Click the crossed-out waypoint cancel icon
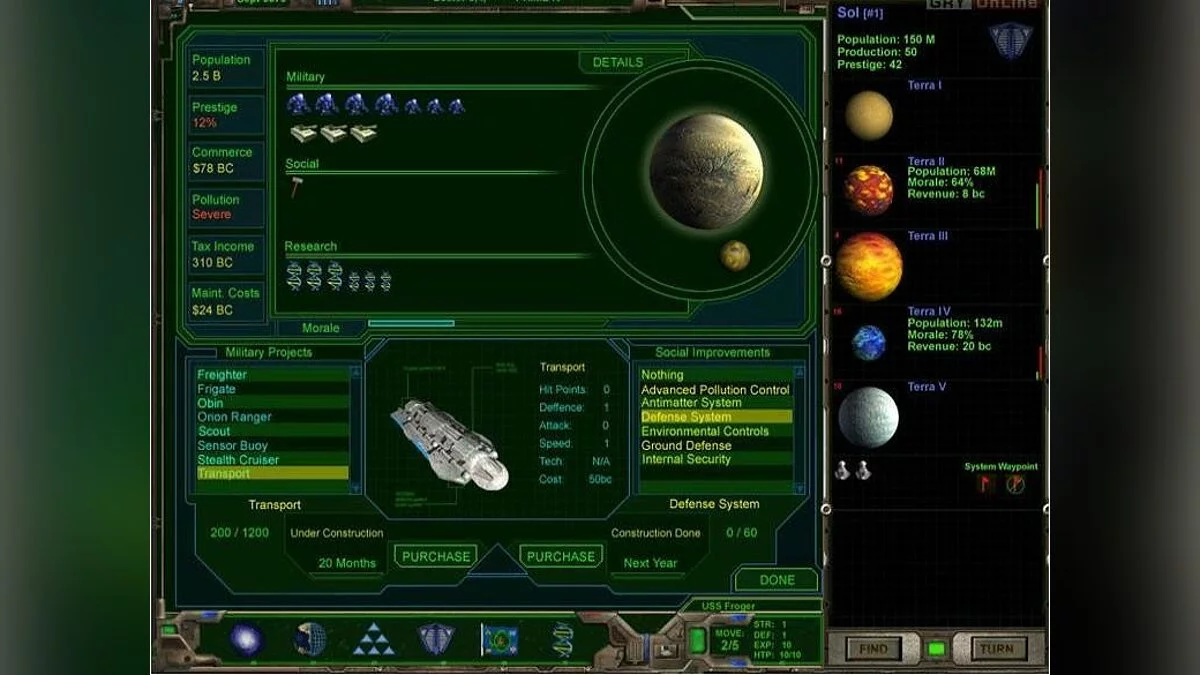This screenshot has width=1200, height=675. pos(1015,484)
